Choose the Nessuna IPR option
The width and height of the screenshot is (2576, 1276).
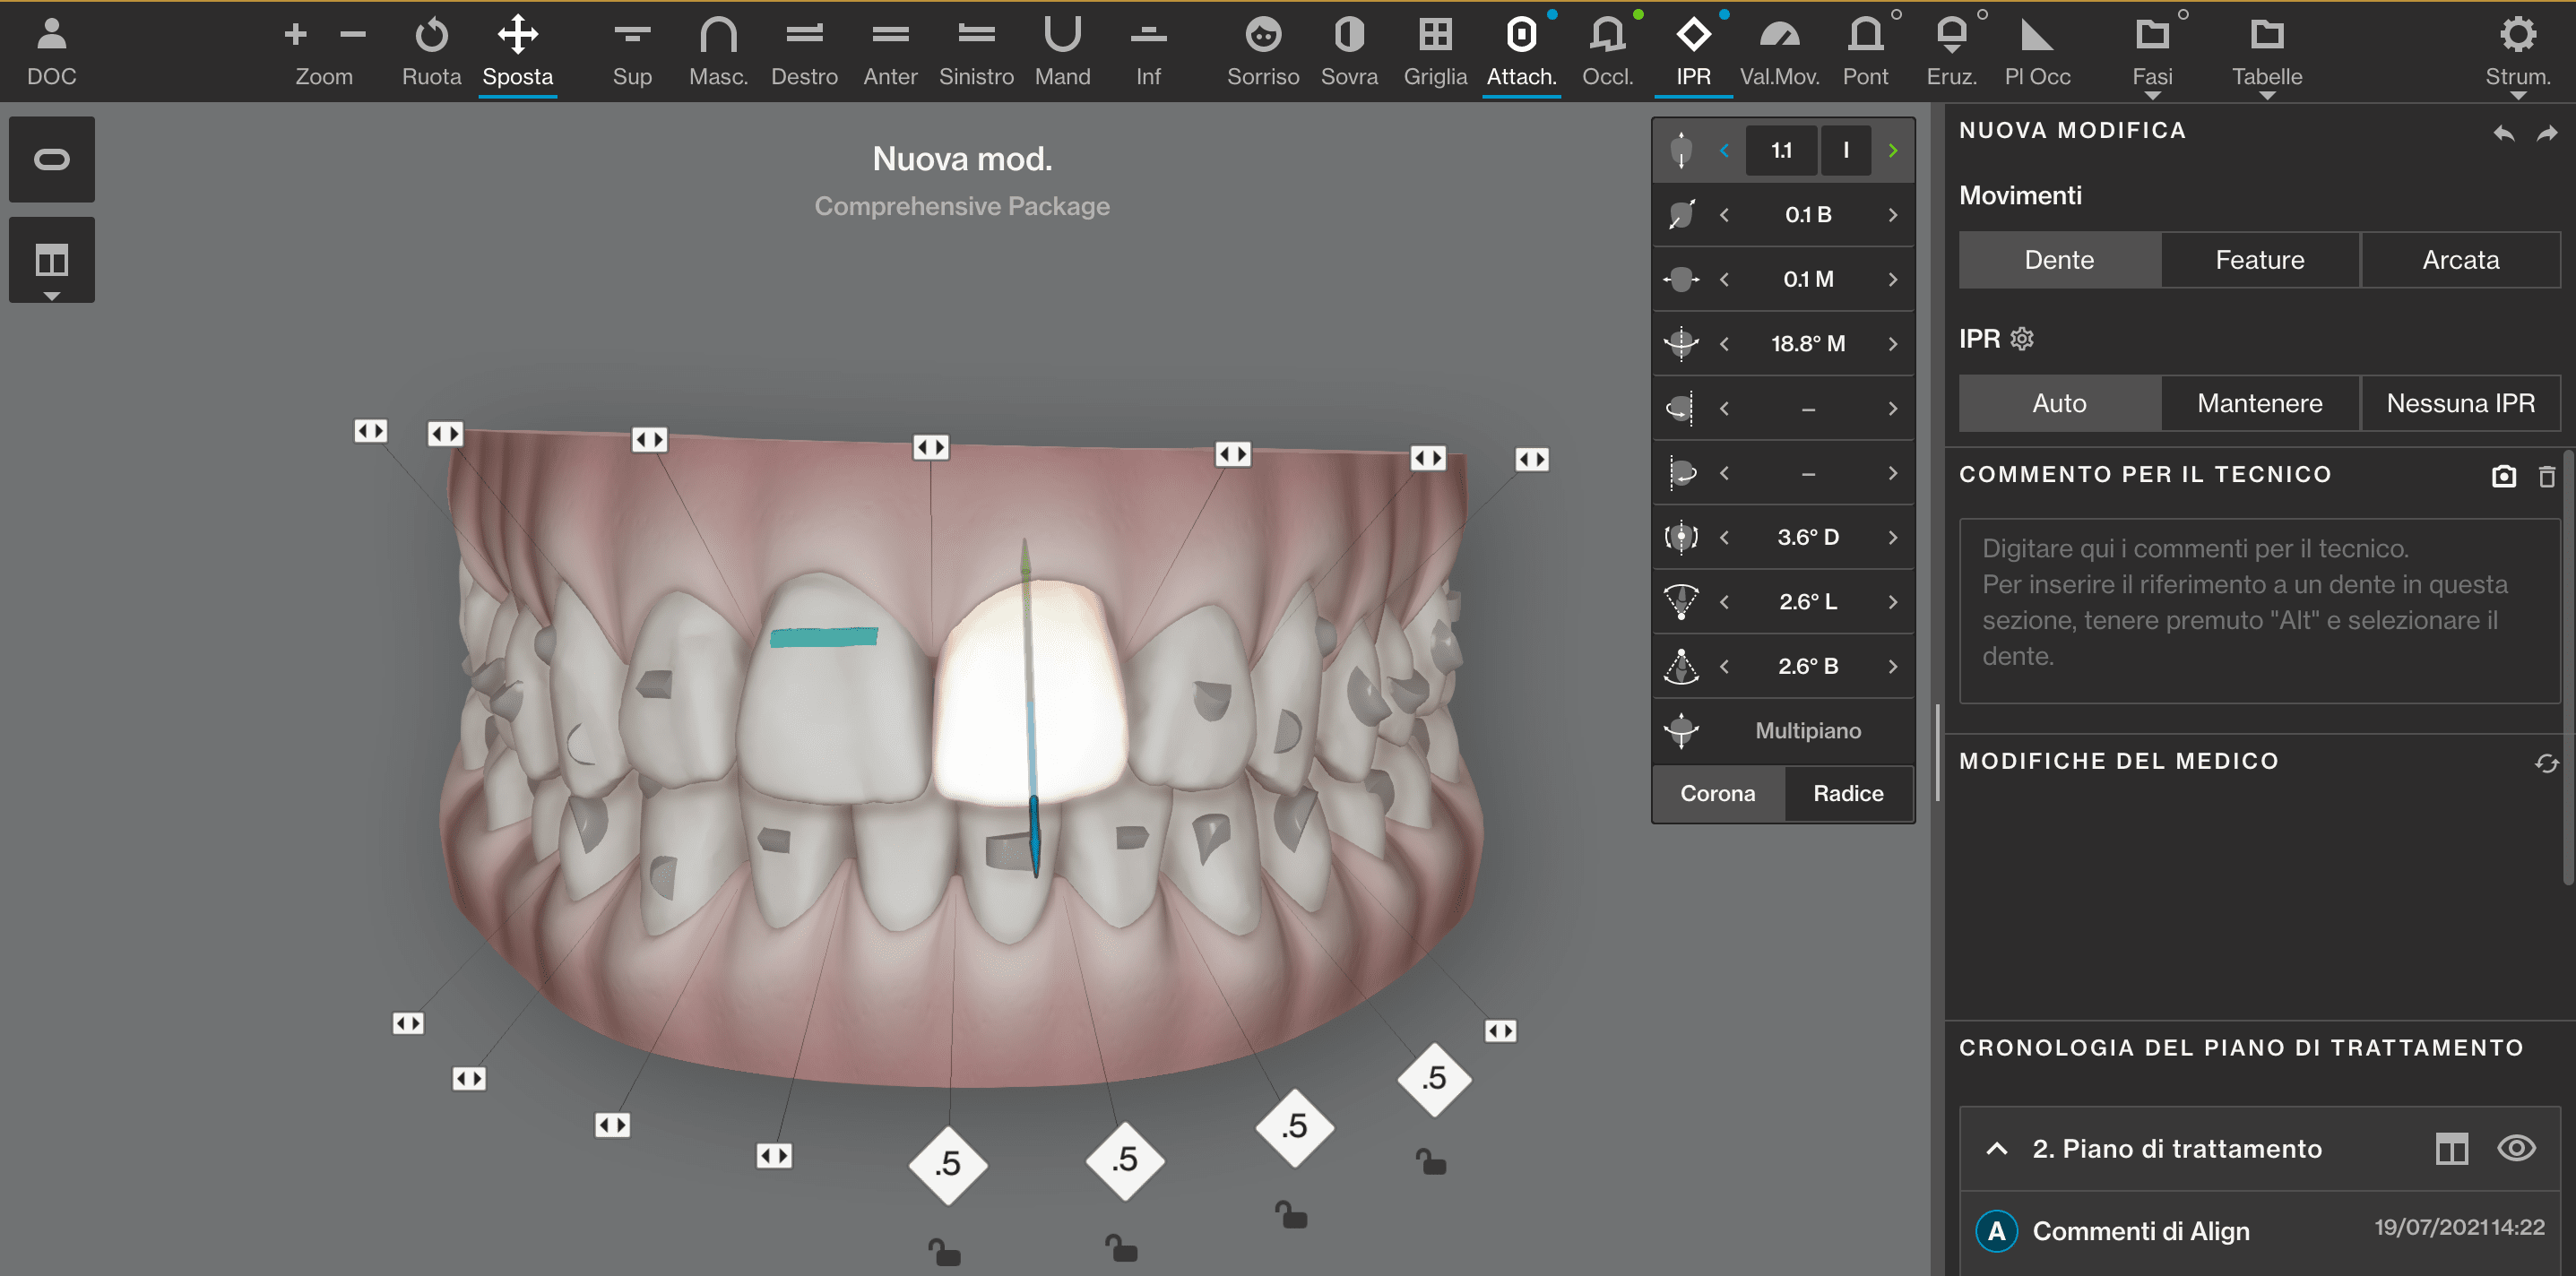click(2460, 403)
